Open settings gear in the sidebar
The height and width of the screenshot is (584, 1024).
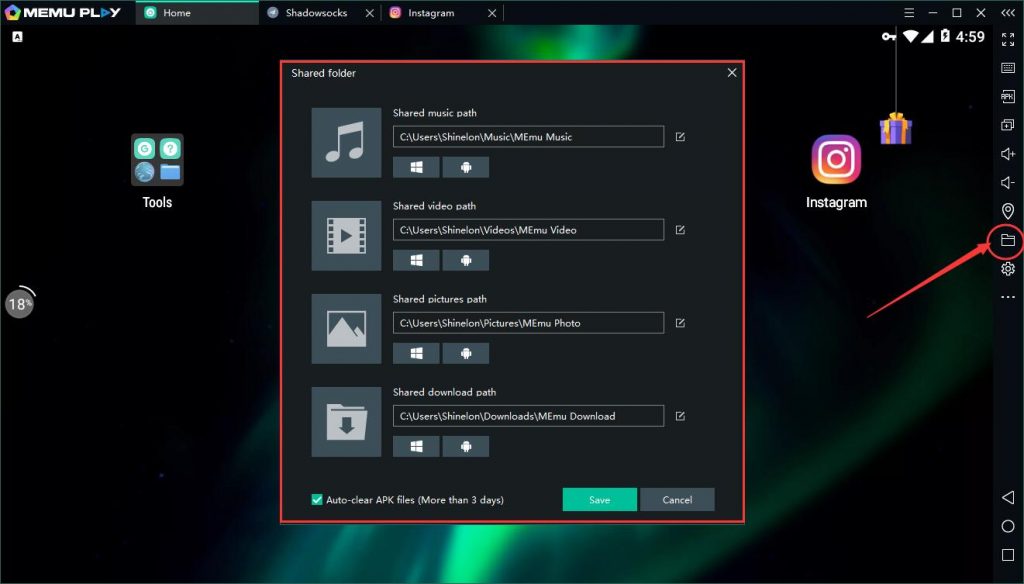(x=1007, y=269)
